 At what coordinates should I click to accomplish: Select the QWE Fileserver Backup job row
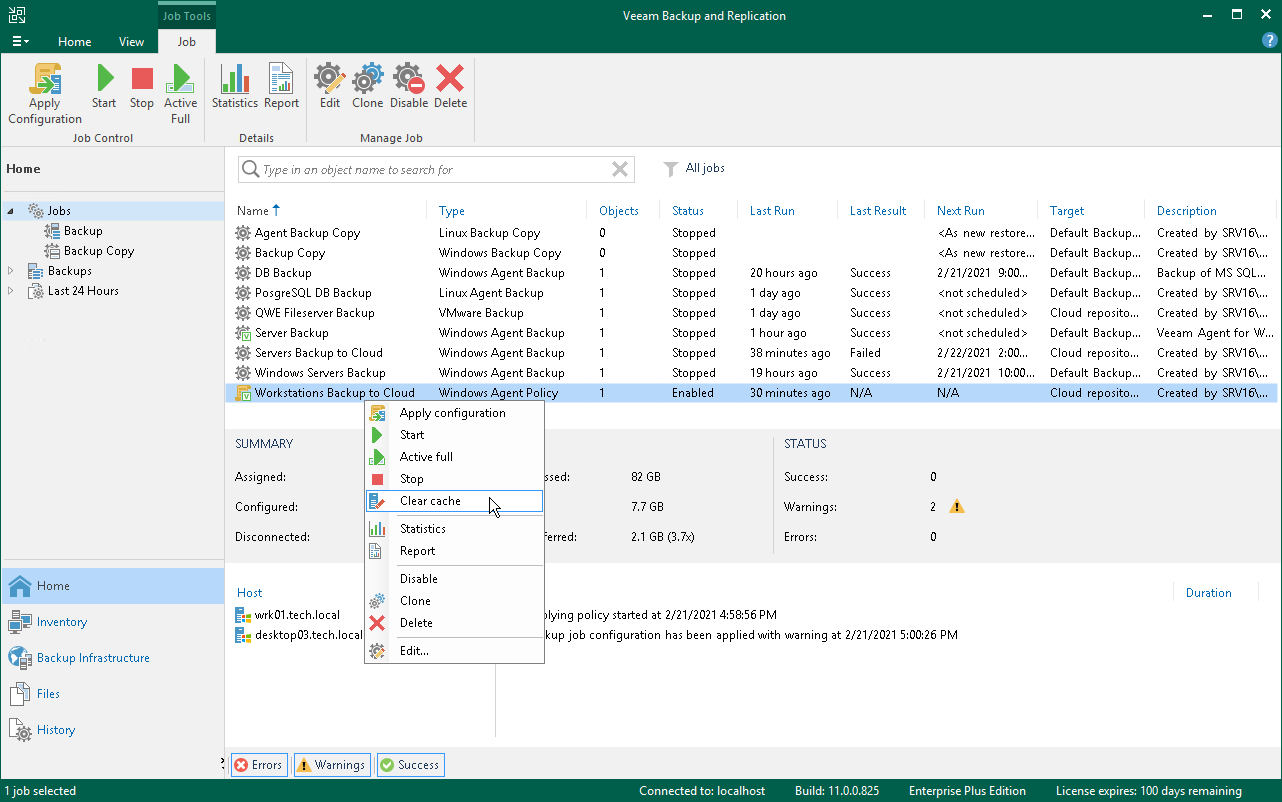752,313
